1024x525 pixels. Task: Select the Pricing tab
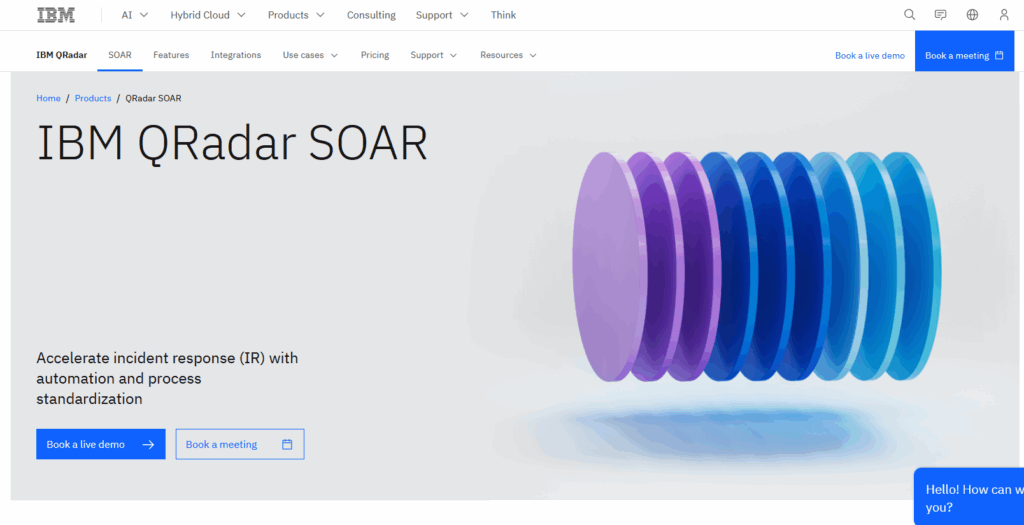(375, 55)
